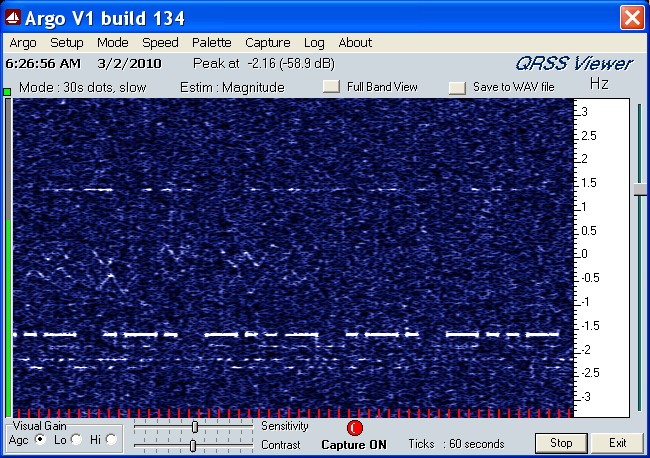Viewport: 650px width, 458px height.
Task: Click the Peak at -2.16 readout
Action: (264, 63)
